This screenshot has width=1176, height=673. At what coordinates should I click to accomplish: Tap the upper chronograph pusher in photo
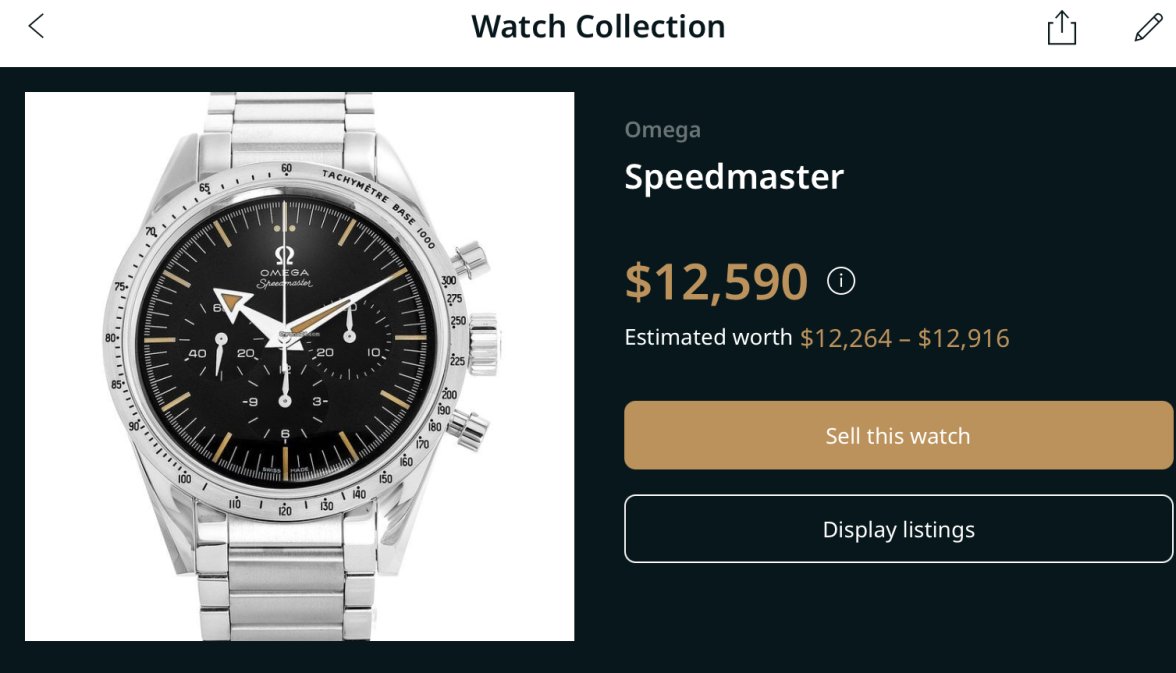(466, 262)
